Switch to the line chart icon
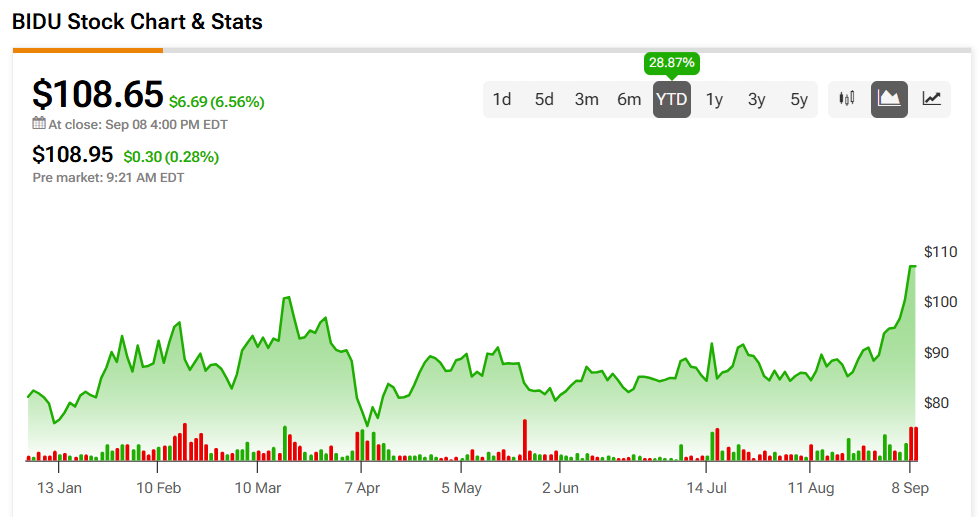 (931, 99)
